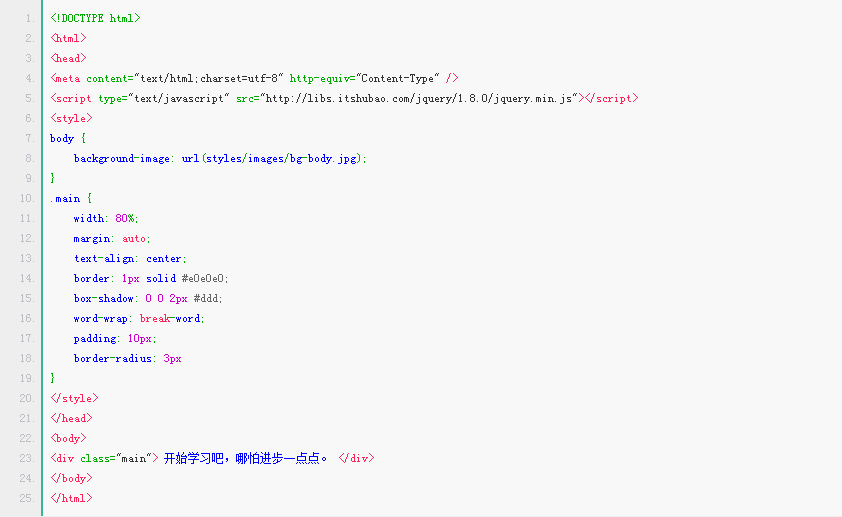
Task: Click line number 1 in the gutter
Action: (x=29, y=19)
